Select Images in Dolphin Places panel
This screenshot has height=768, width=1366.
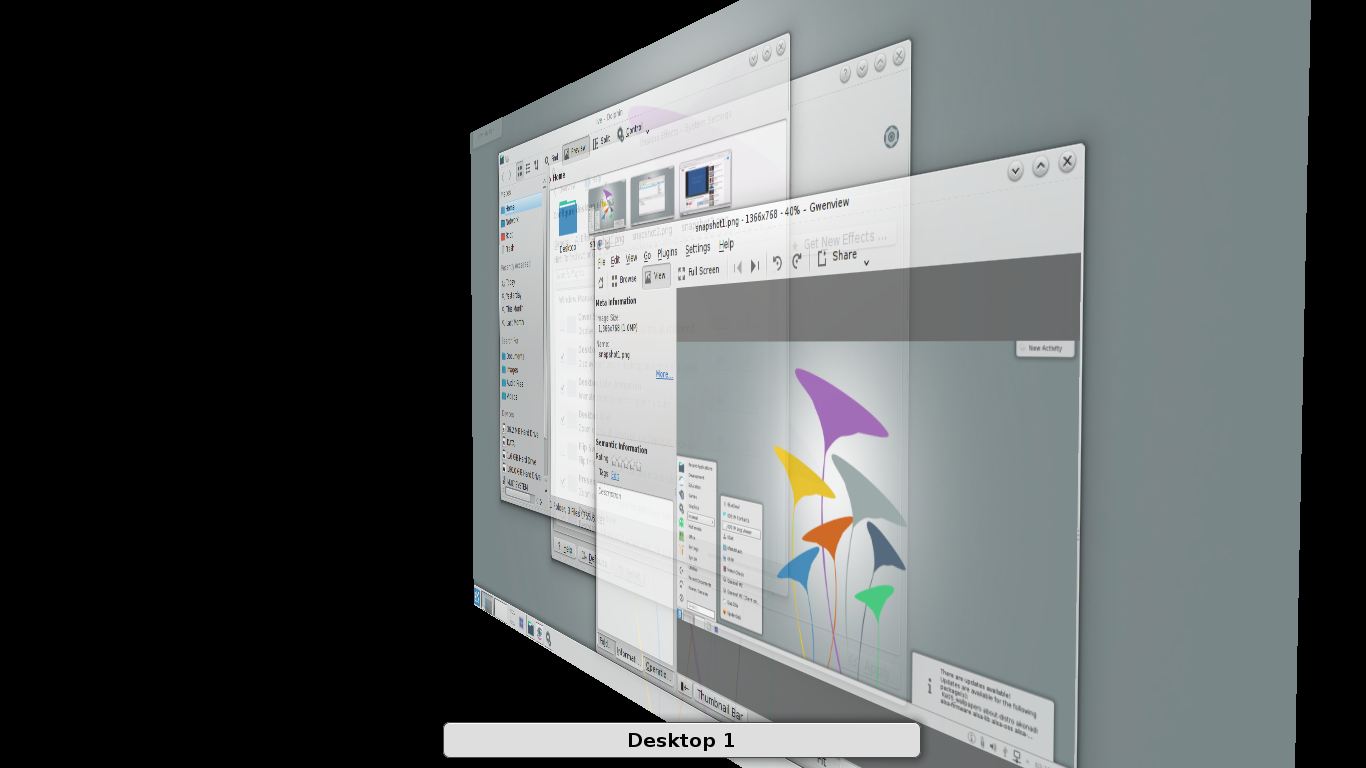coord(511,370)
